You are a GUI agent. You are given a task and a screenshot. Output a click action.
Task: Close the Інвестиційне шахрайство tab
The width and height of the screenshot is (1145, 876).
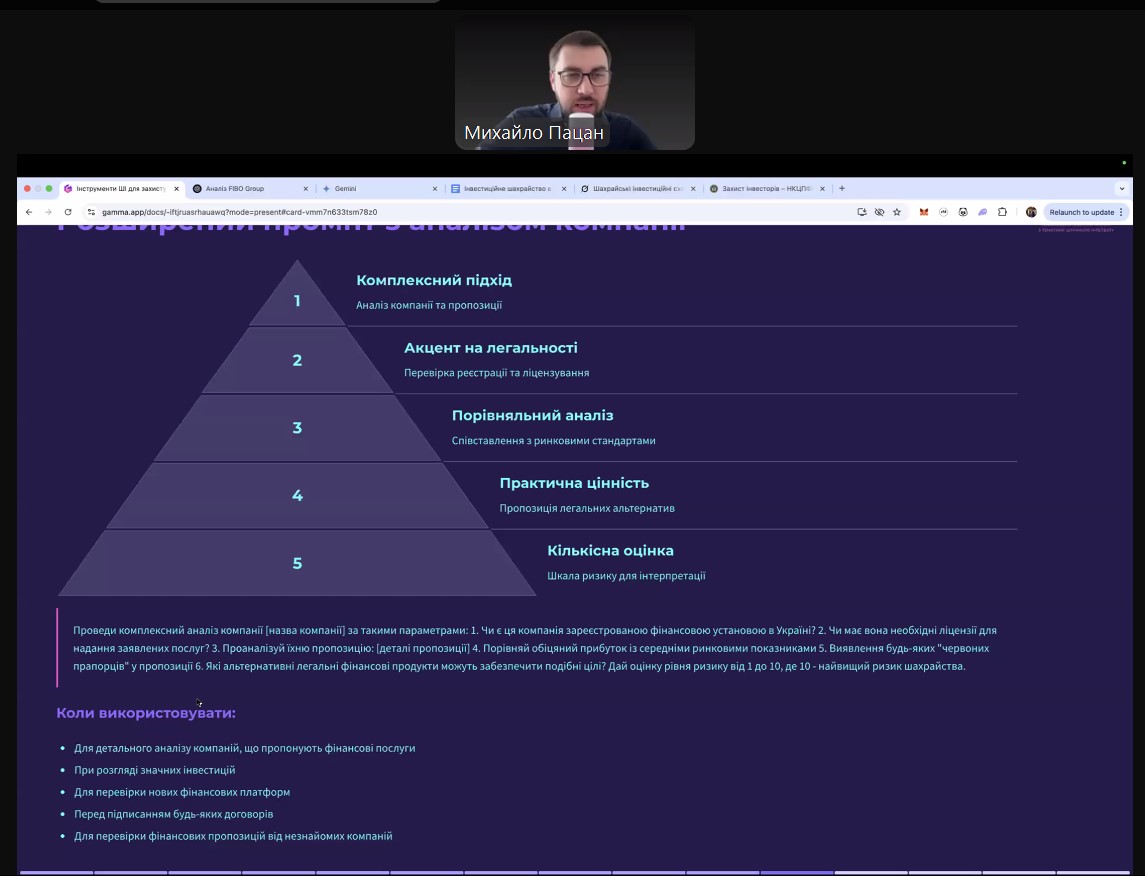pyautogui.click(x=564, y=188)
